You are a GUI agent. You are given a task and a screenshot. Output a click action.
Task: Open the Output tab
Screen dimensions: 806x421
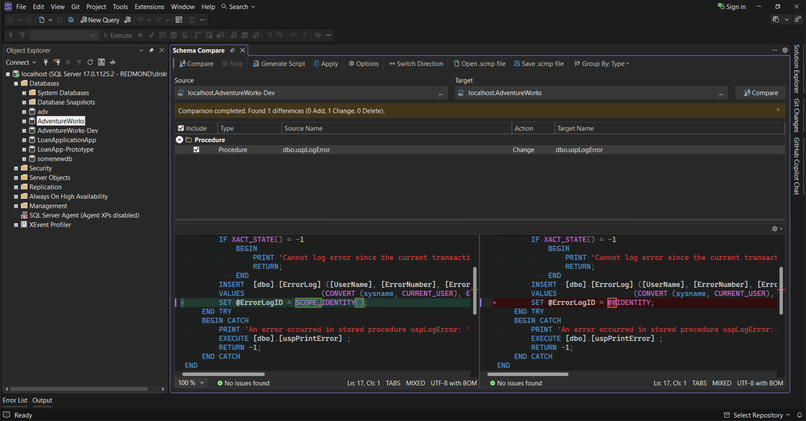pyautogui.click(x=42, y=400)
